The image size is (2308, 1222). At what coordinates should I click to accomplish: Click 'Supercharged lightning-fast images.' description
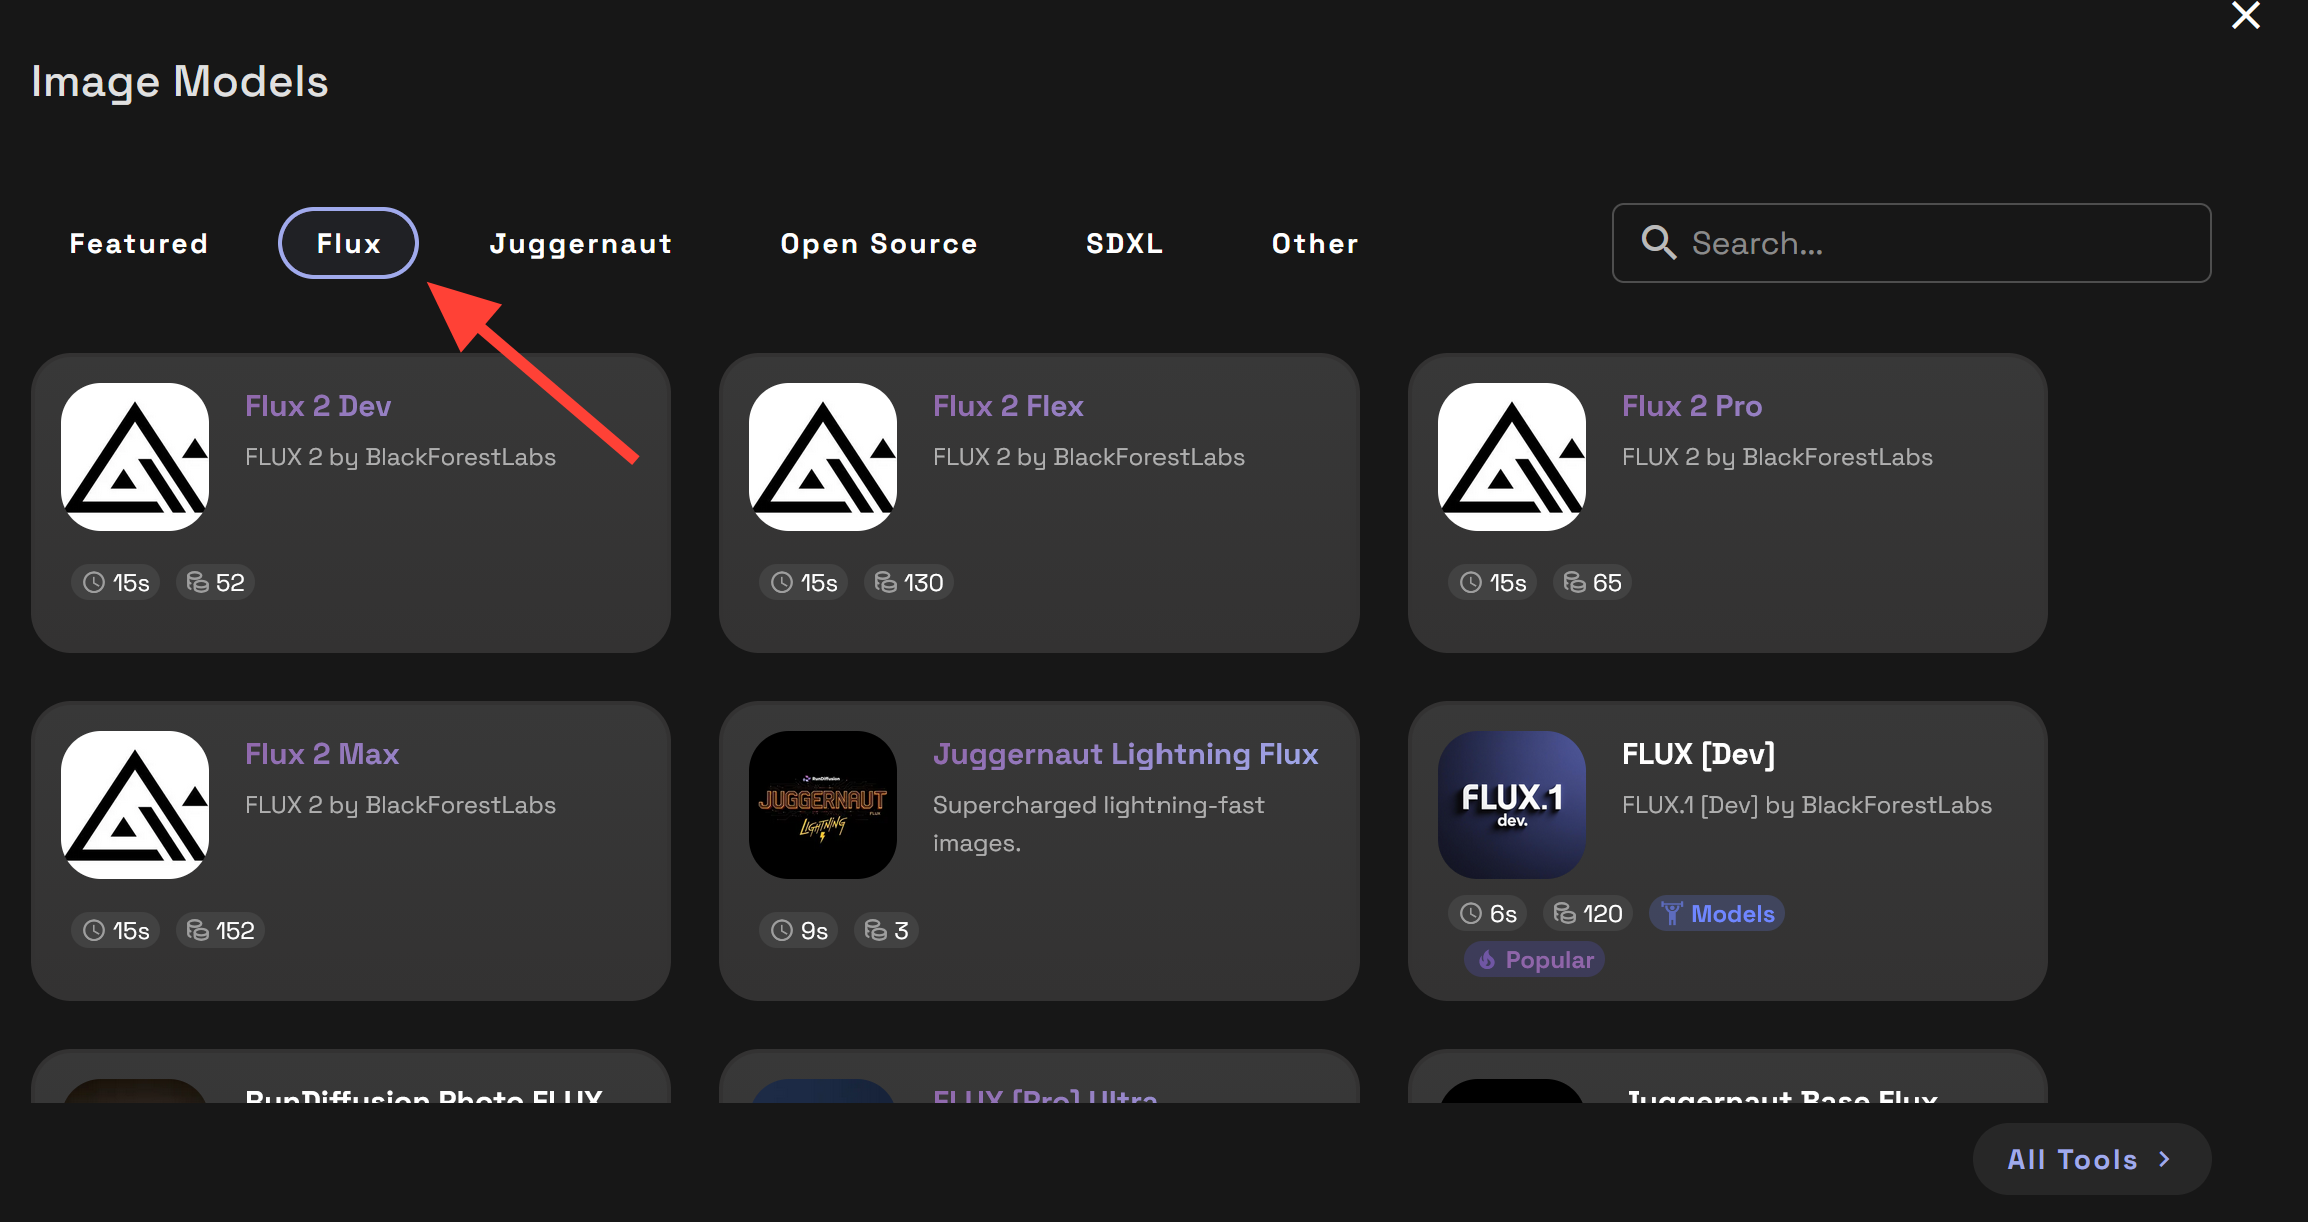pos(1098,824)
